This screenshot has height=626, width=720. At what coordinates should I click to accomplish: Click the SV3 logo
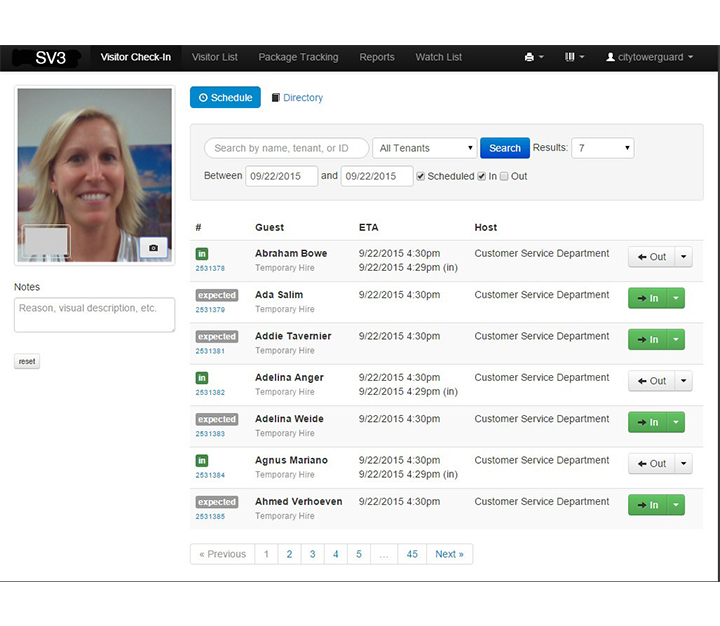(50, 58)
